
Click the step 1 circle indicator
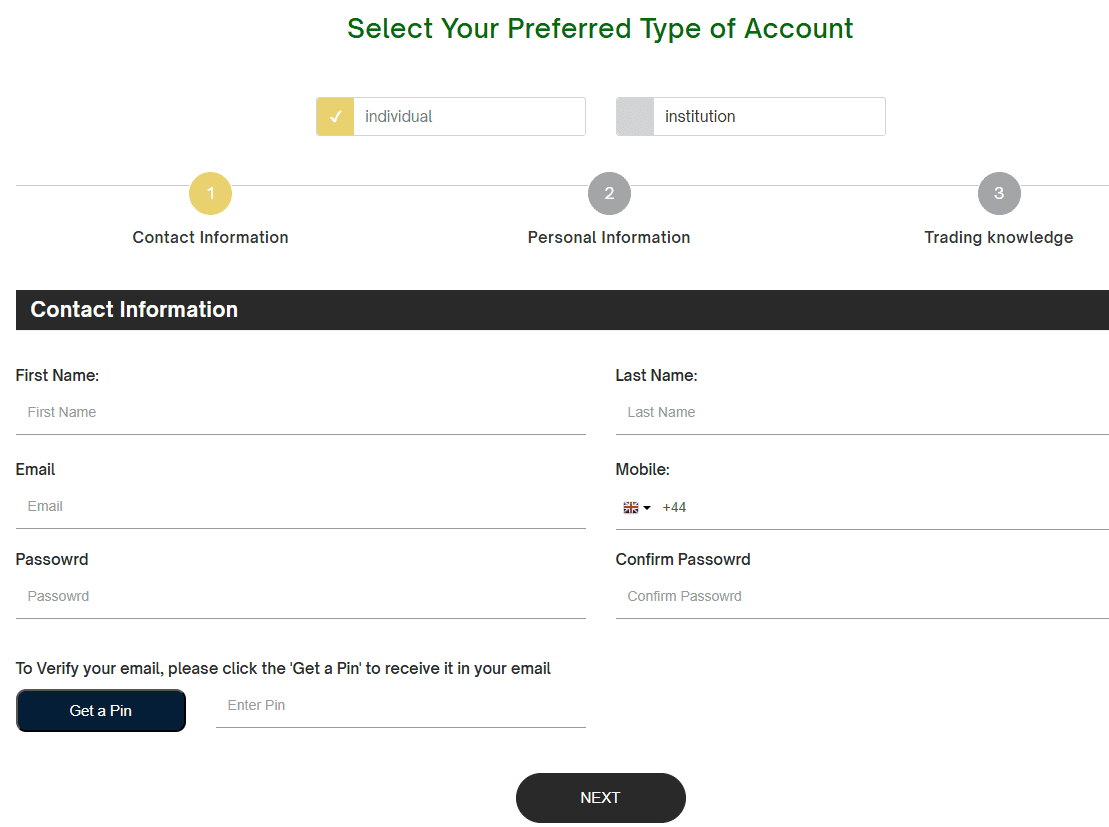[210, 193]
